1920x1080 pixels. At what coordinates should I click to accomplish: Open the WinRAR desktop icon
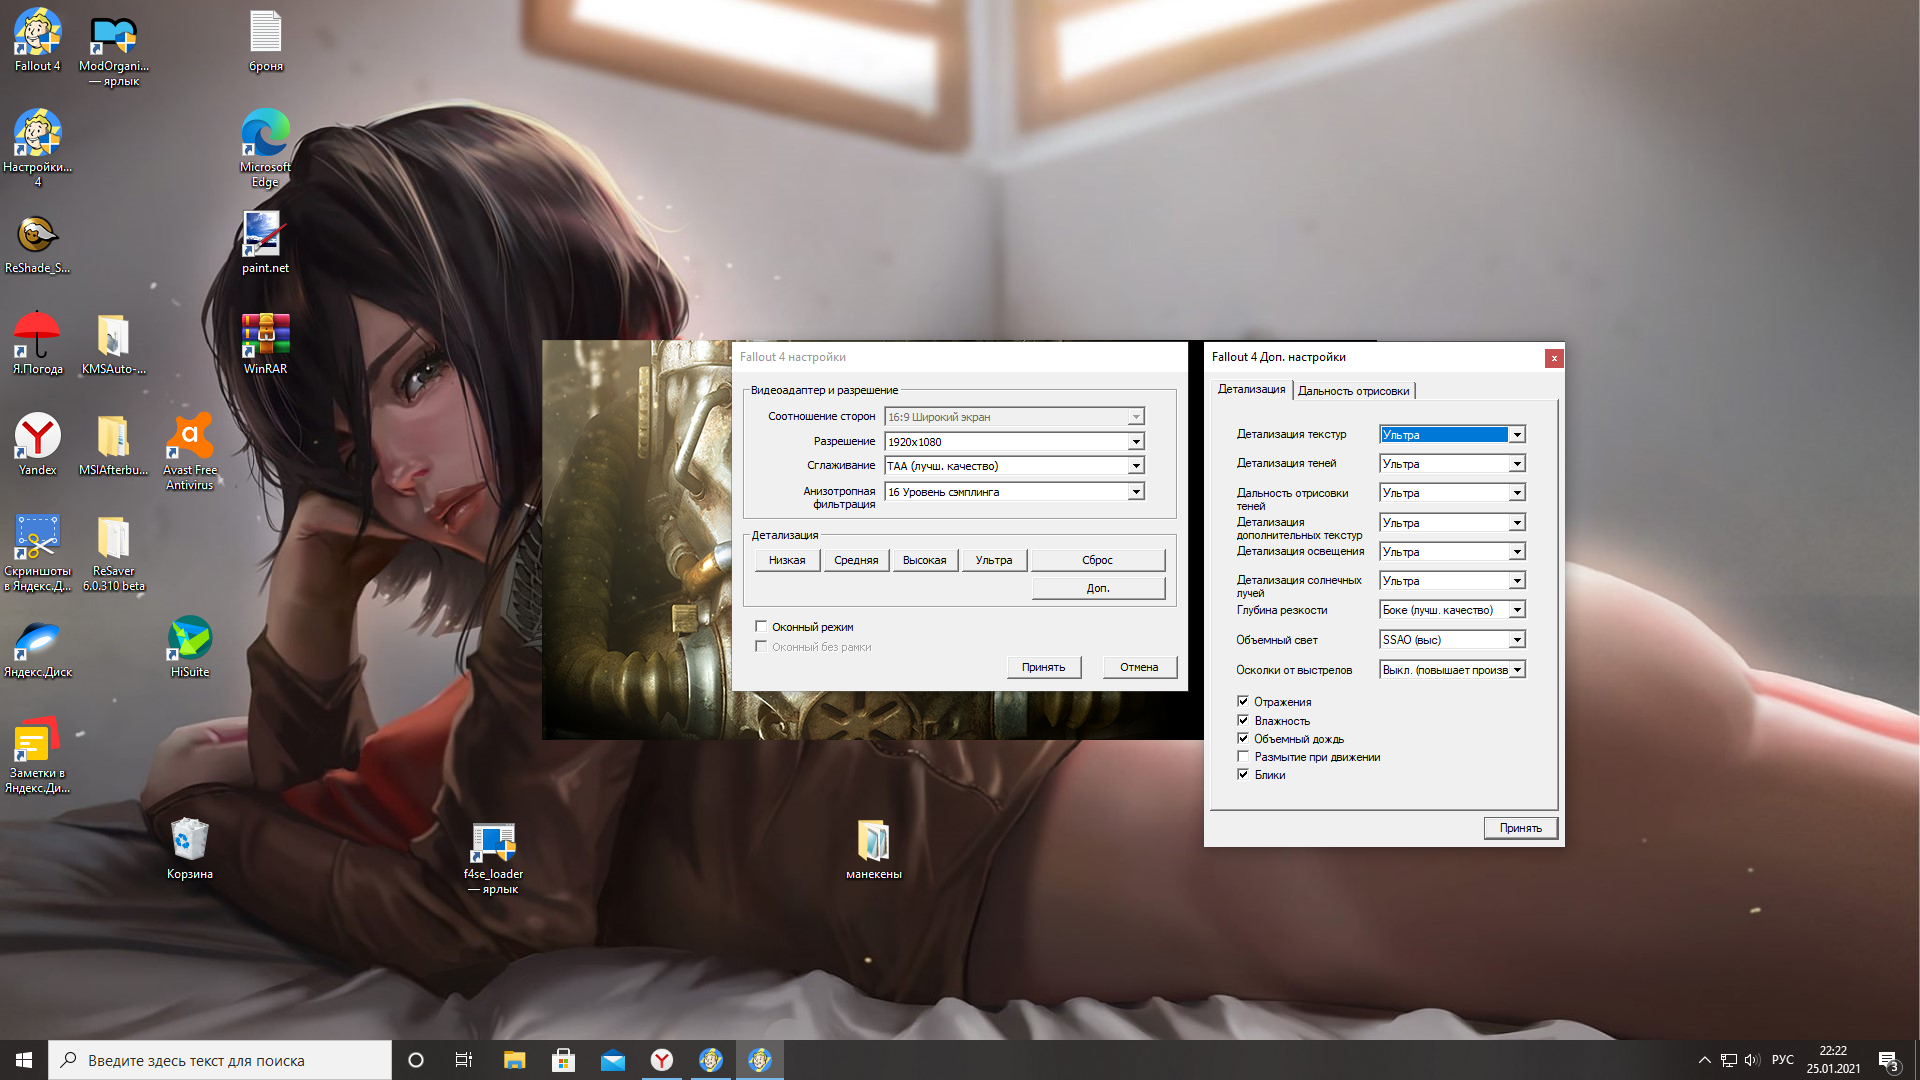[x=265, y=337]
